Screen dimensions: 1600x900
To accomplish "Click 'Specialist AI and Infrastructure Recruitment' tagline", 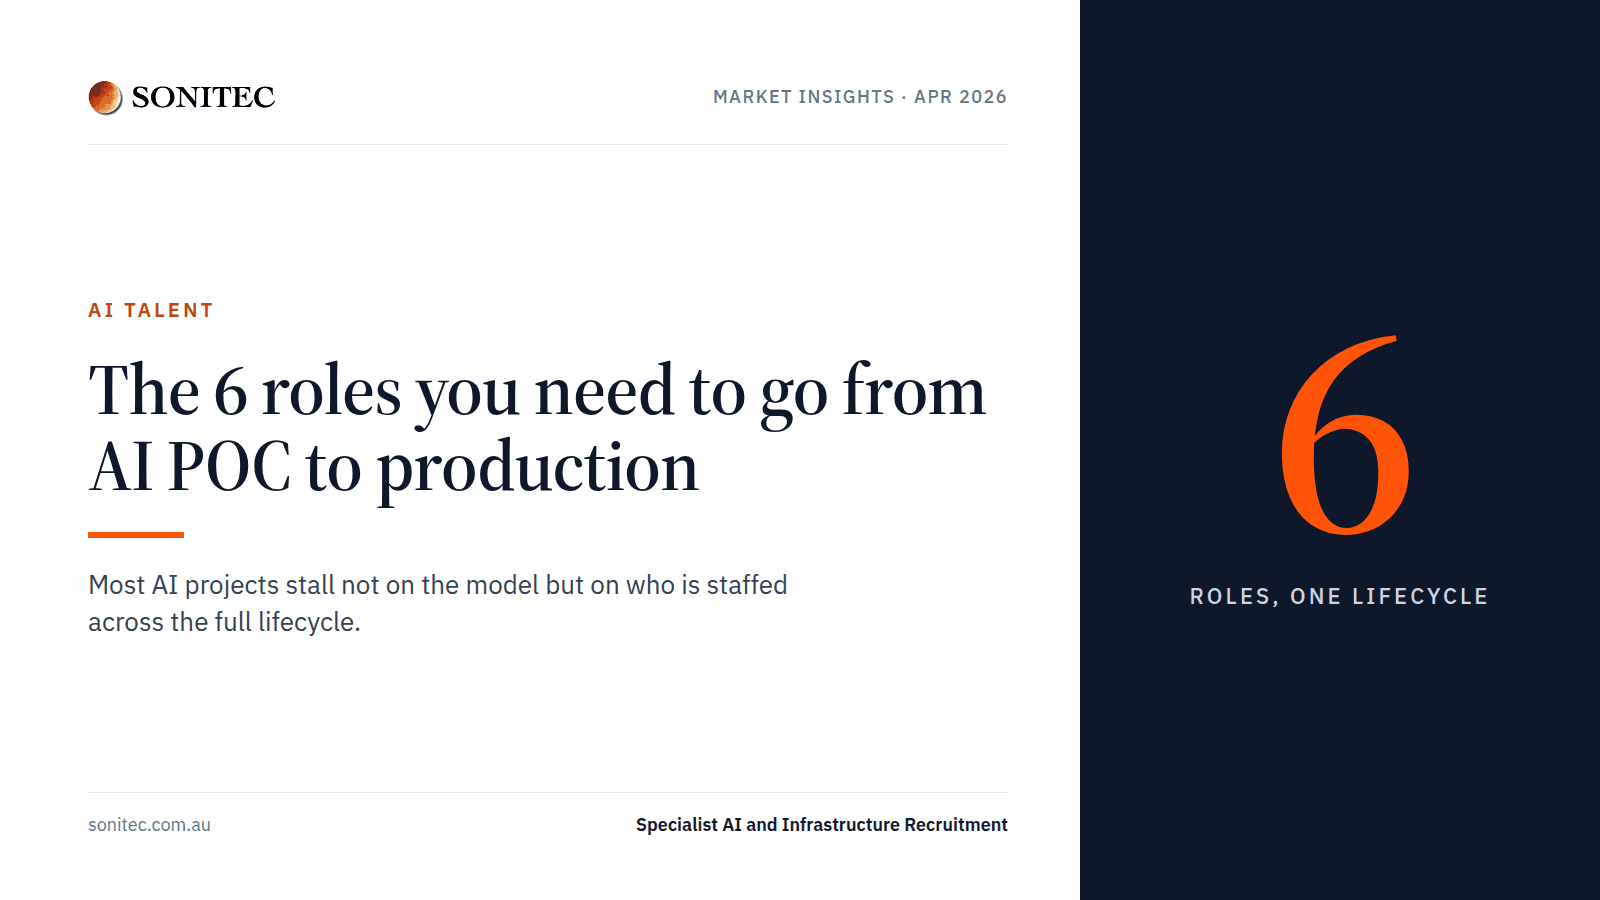I will coord(822,825).
